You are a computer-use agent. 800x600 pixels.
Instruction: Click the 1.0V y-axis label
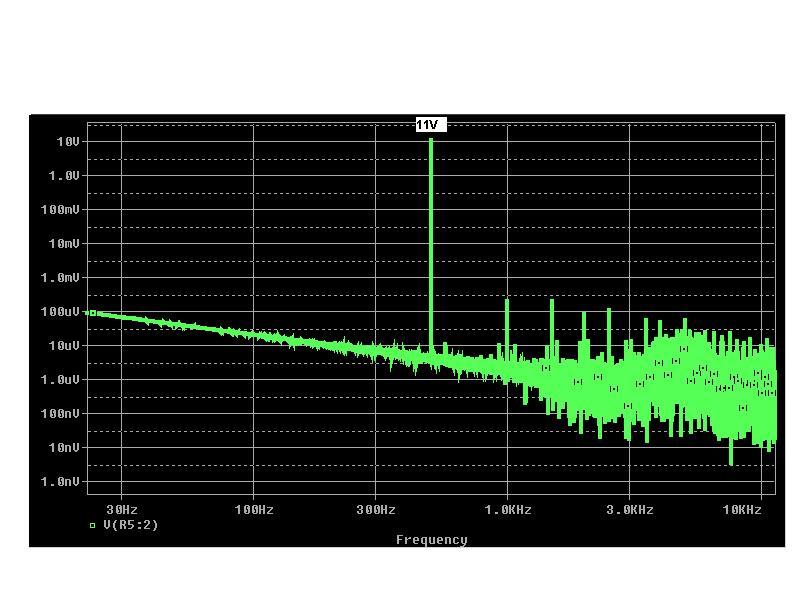(x=64, y=176)
